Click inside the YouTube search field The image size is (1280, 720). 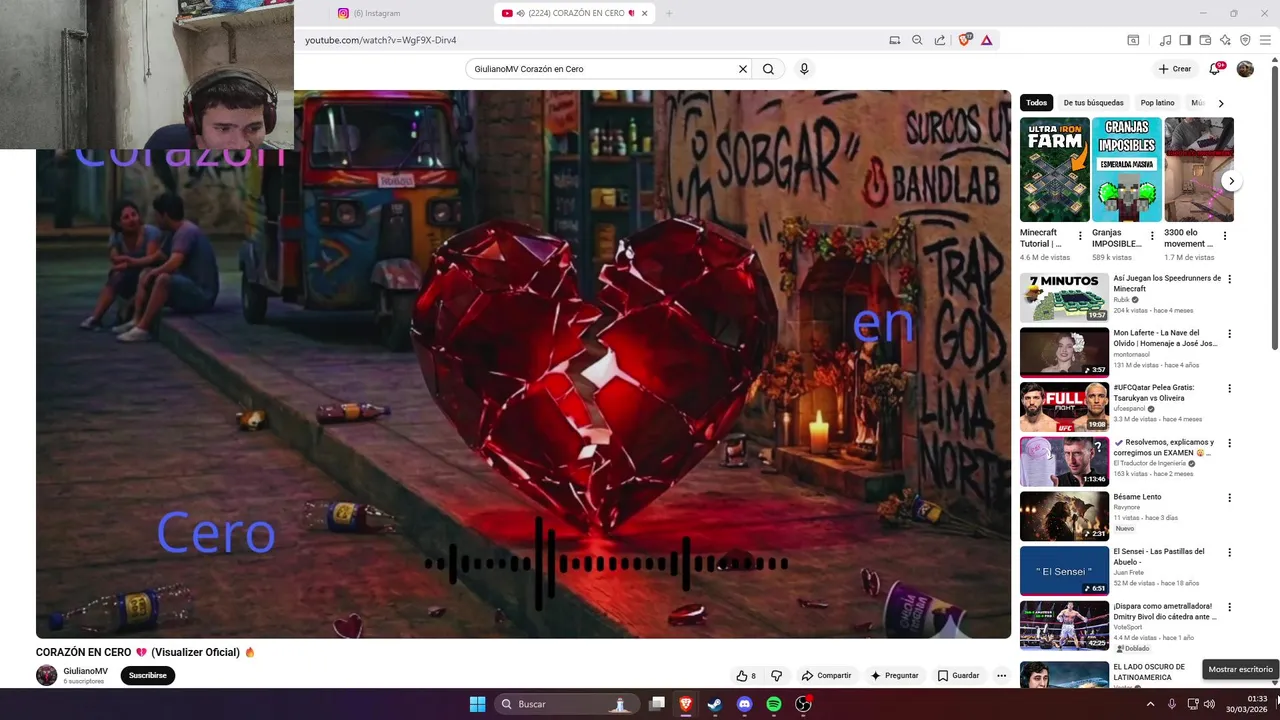[x=600, y=69]
